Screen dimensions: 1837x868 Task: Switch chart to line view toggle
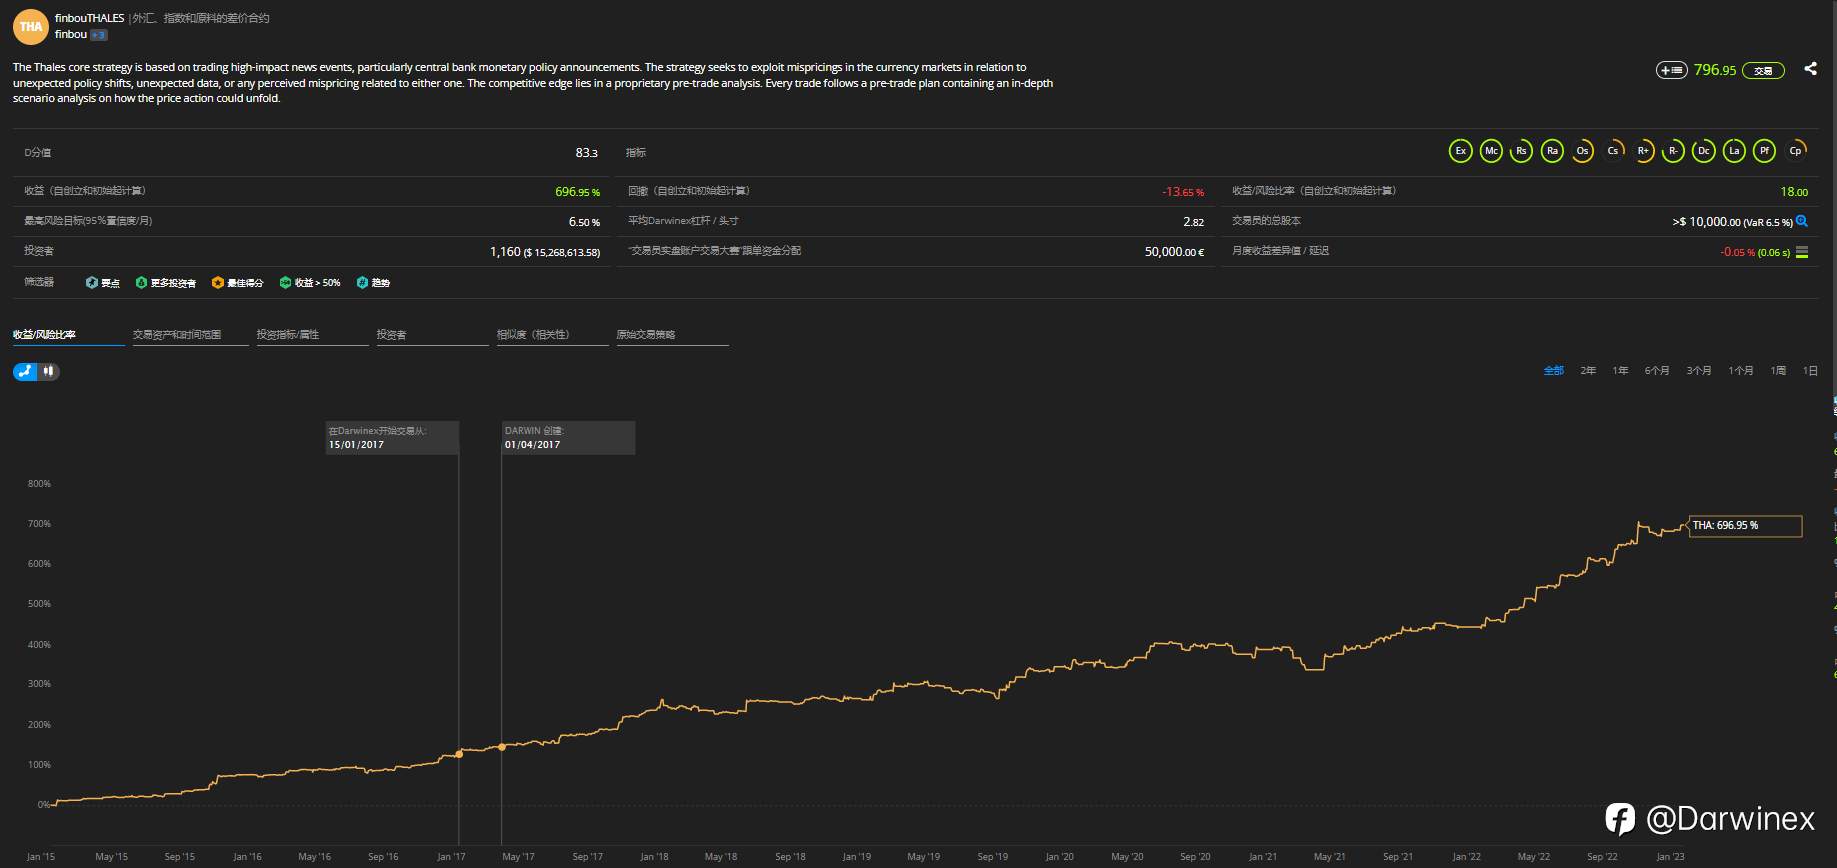click(26, 371)
